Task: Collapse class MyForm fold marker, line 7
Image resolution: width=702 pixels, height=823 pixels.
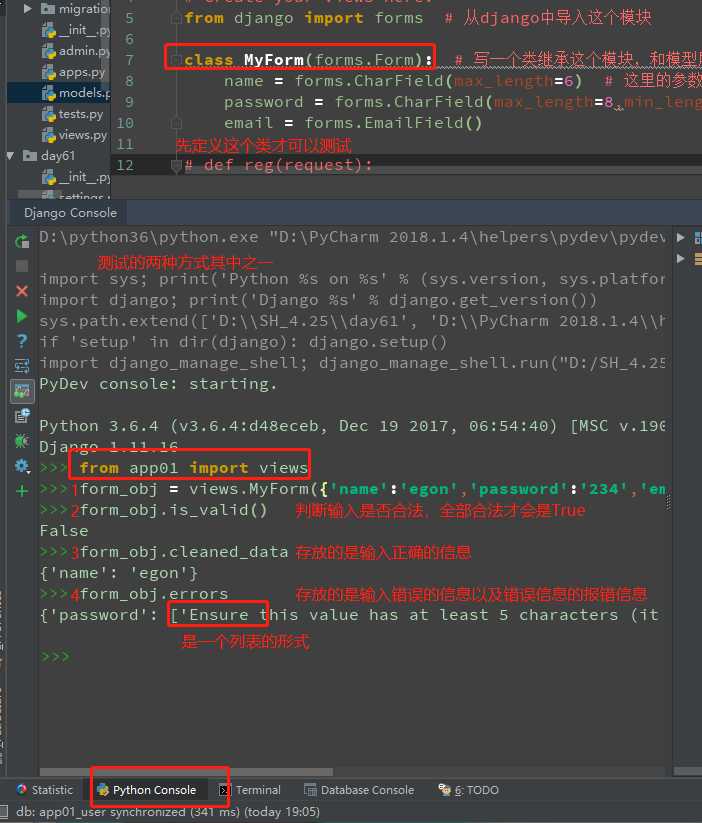Action: pyautogui.click(x=176, y=60)
